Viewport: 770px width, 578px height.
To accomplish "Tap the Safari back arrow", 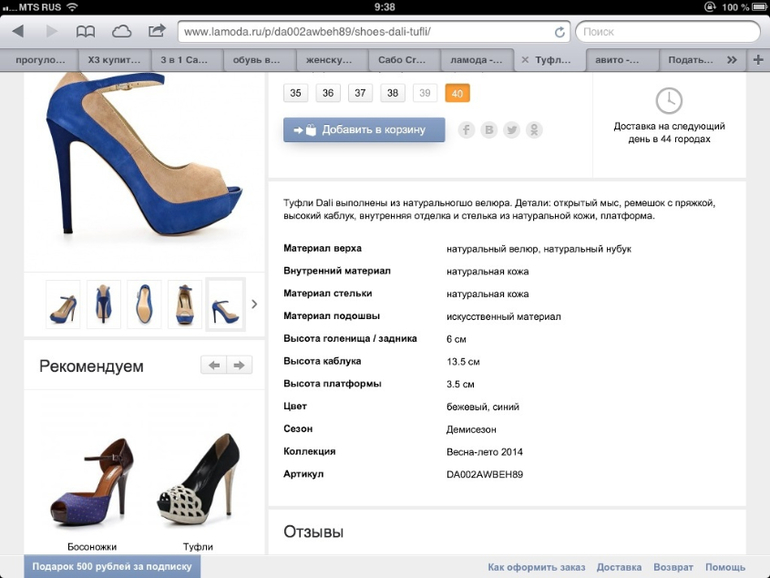I will pyautogui.click(x=18, y=31).
